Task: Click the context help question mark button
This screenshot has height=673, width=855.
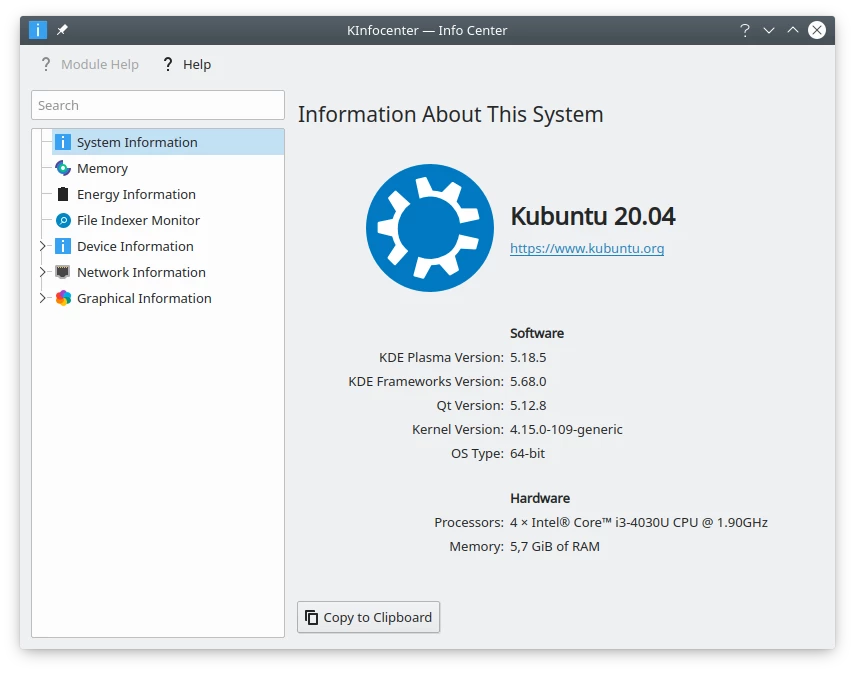Action: click(x=744, y=30)
